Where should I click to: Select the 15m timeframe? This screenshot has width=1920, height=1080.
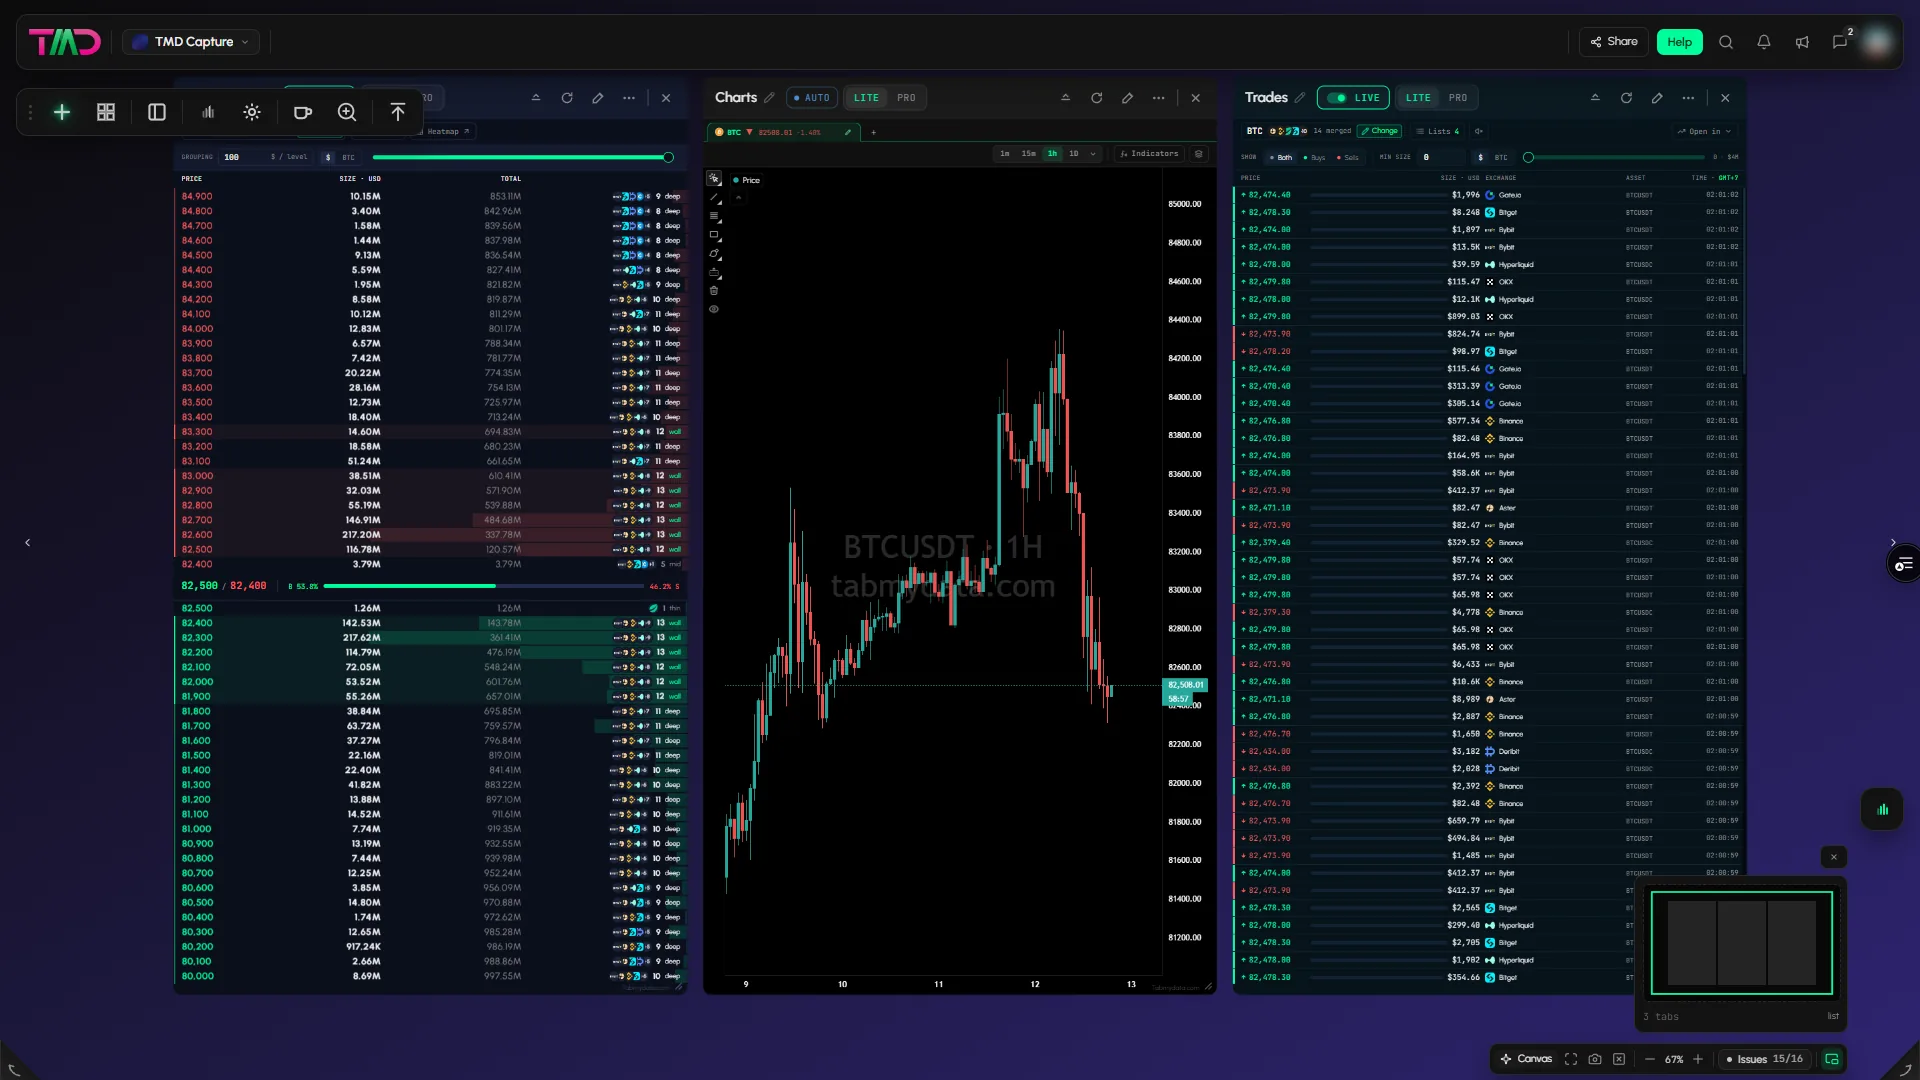point(1028,154)
